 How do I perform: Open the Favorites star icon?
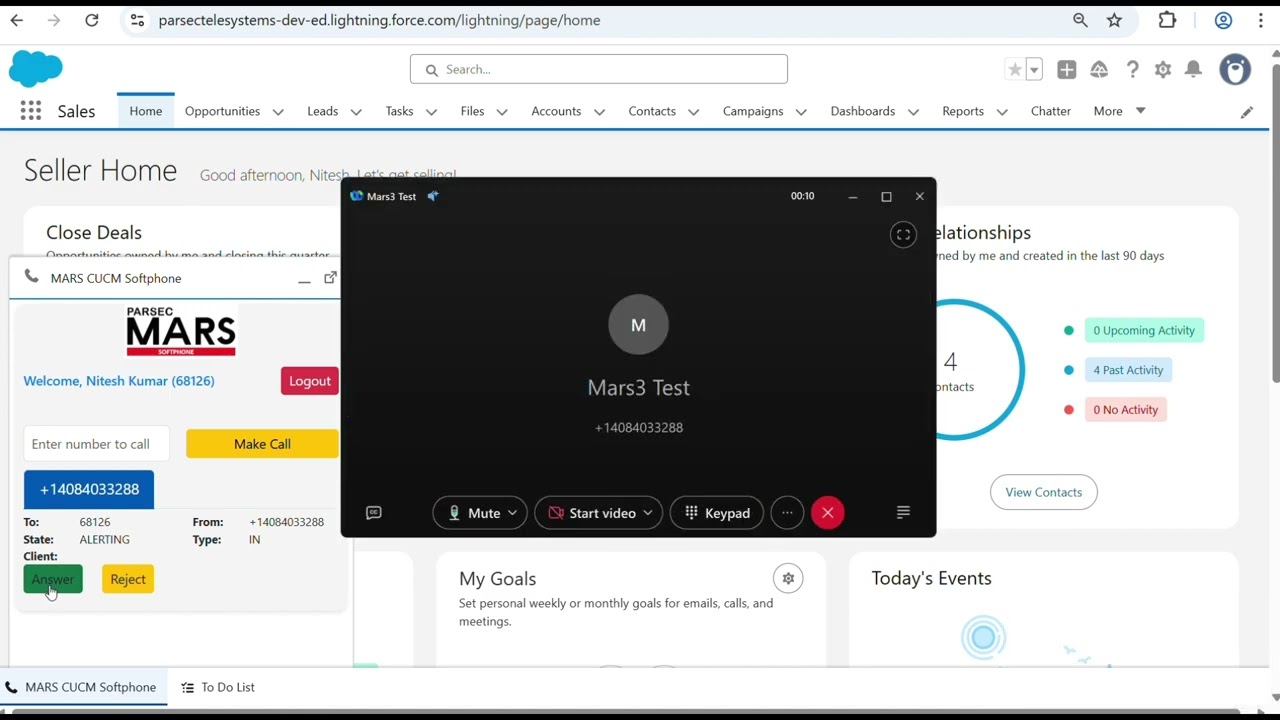1015,69
